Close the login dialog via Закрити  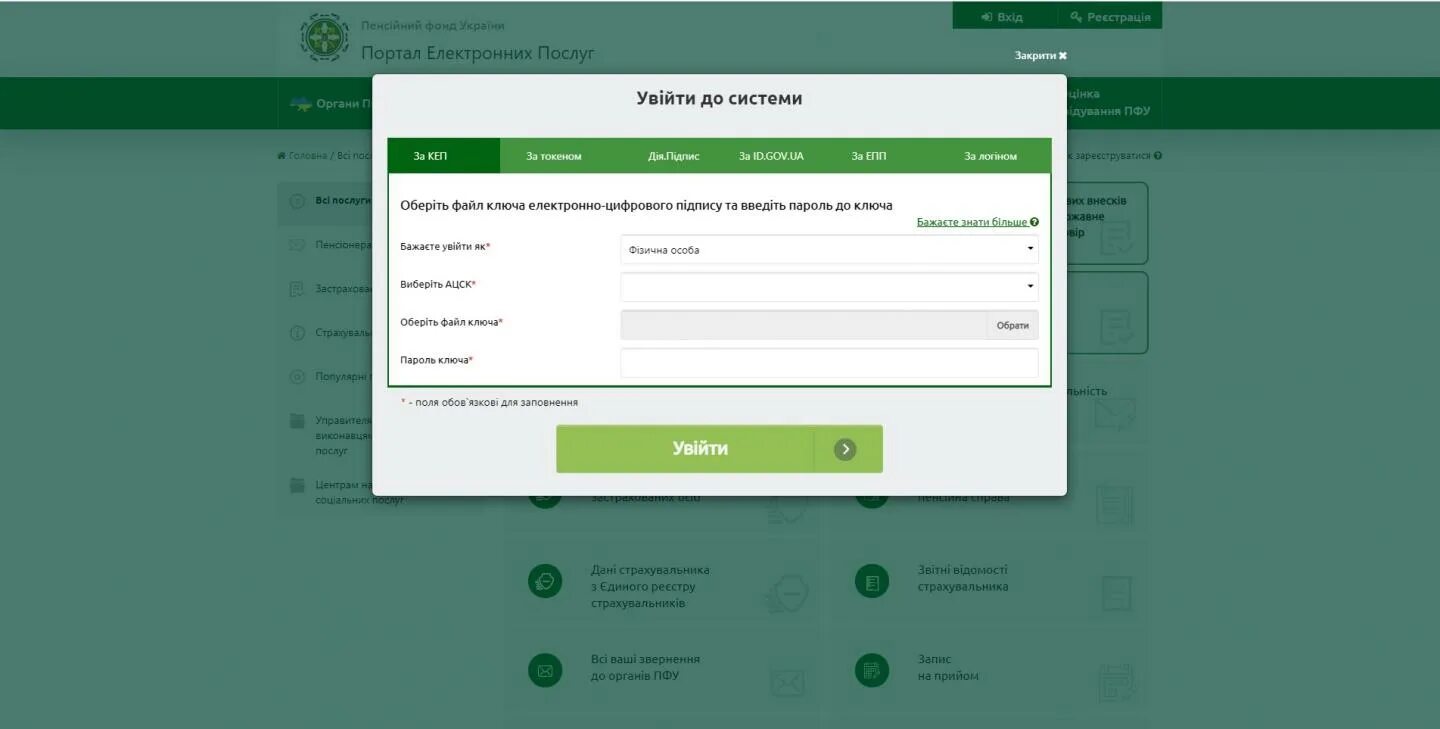point(1040,56)
